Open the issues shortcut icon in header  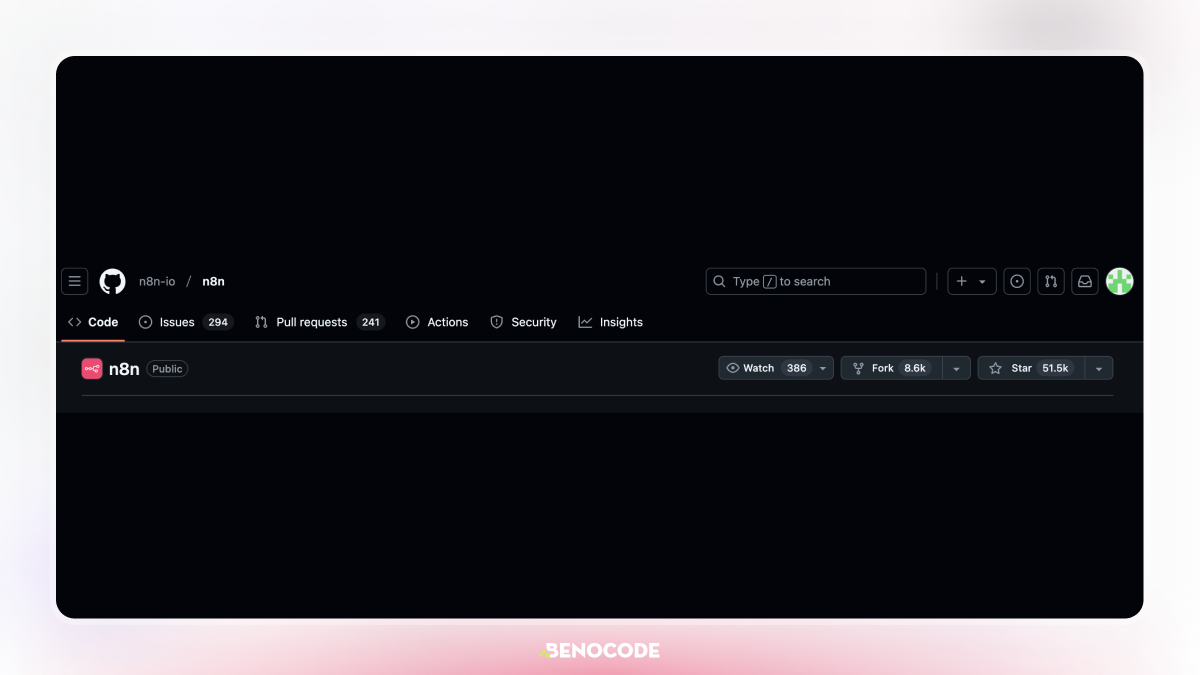(1017, 282)
